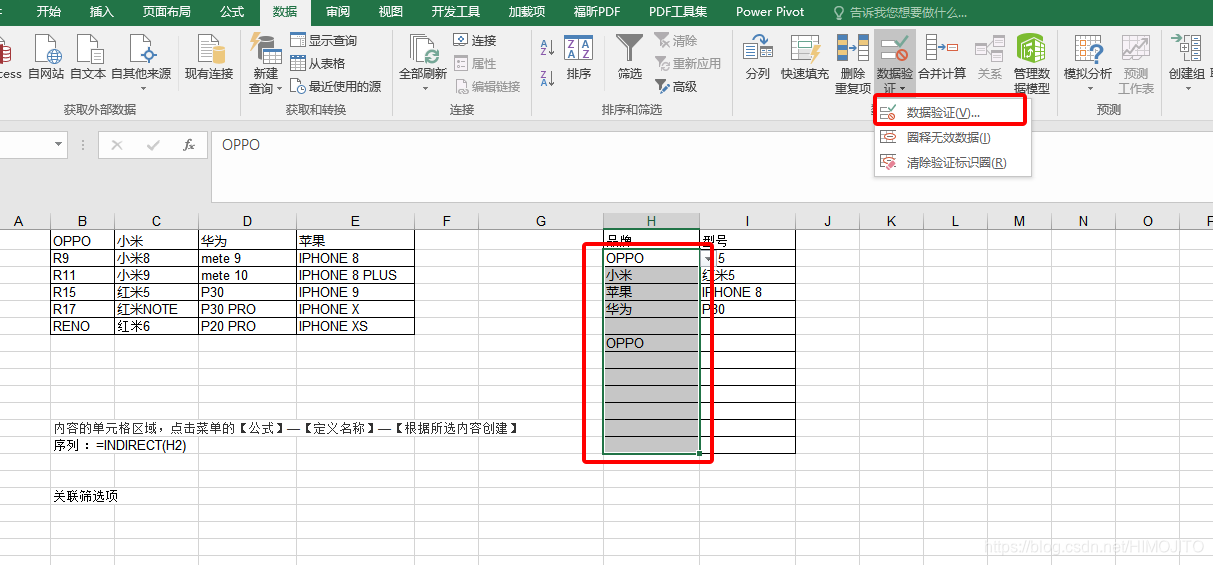1213x565 pixels.
Task: Switch to the Power Pivot tab
Action: coord(770,12)
